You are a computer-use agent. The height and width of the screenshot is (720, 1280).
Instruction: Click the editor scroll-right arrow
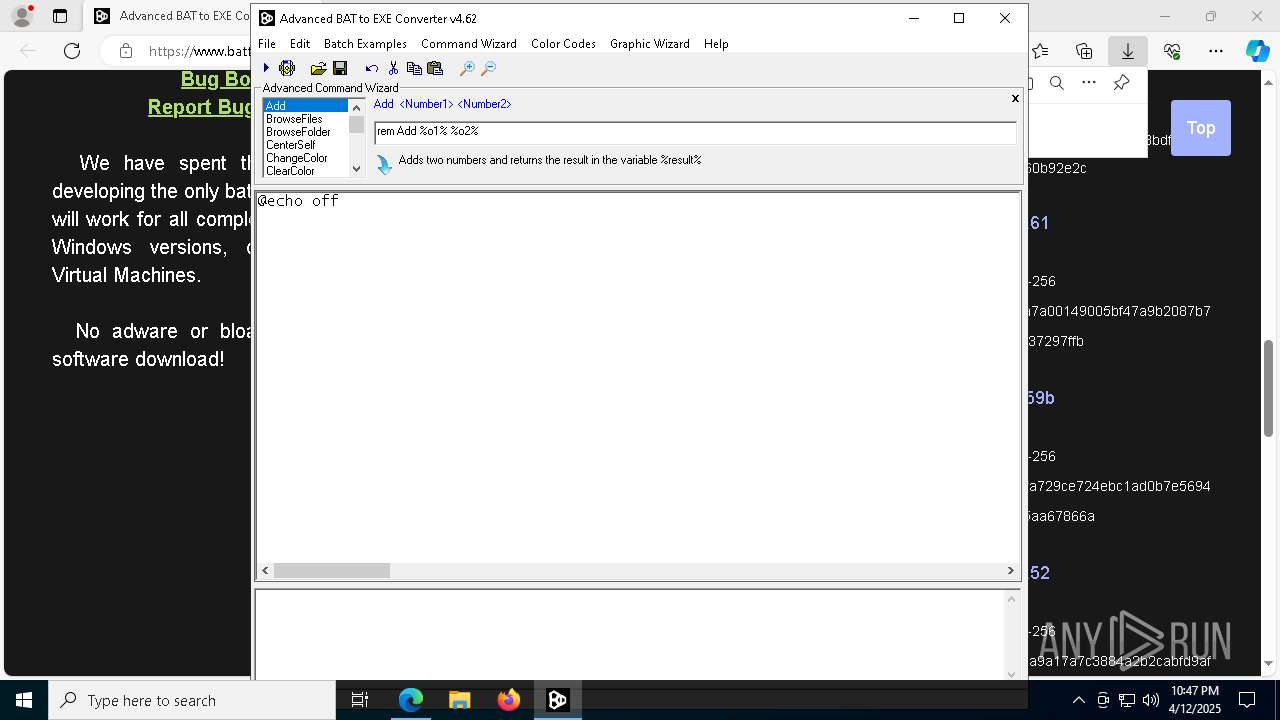1010,570
